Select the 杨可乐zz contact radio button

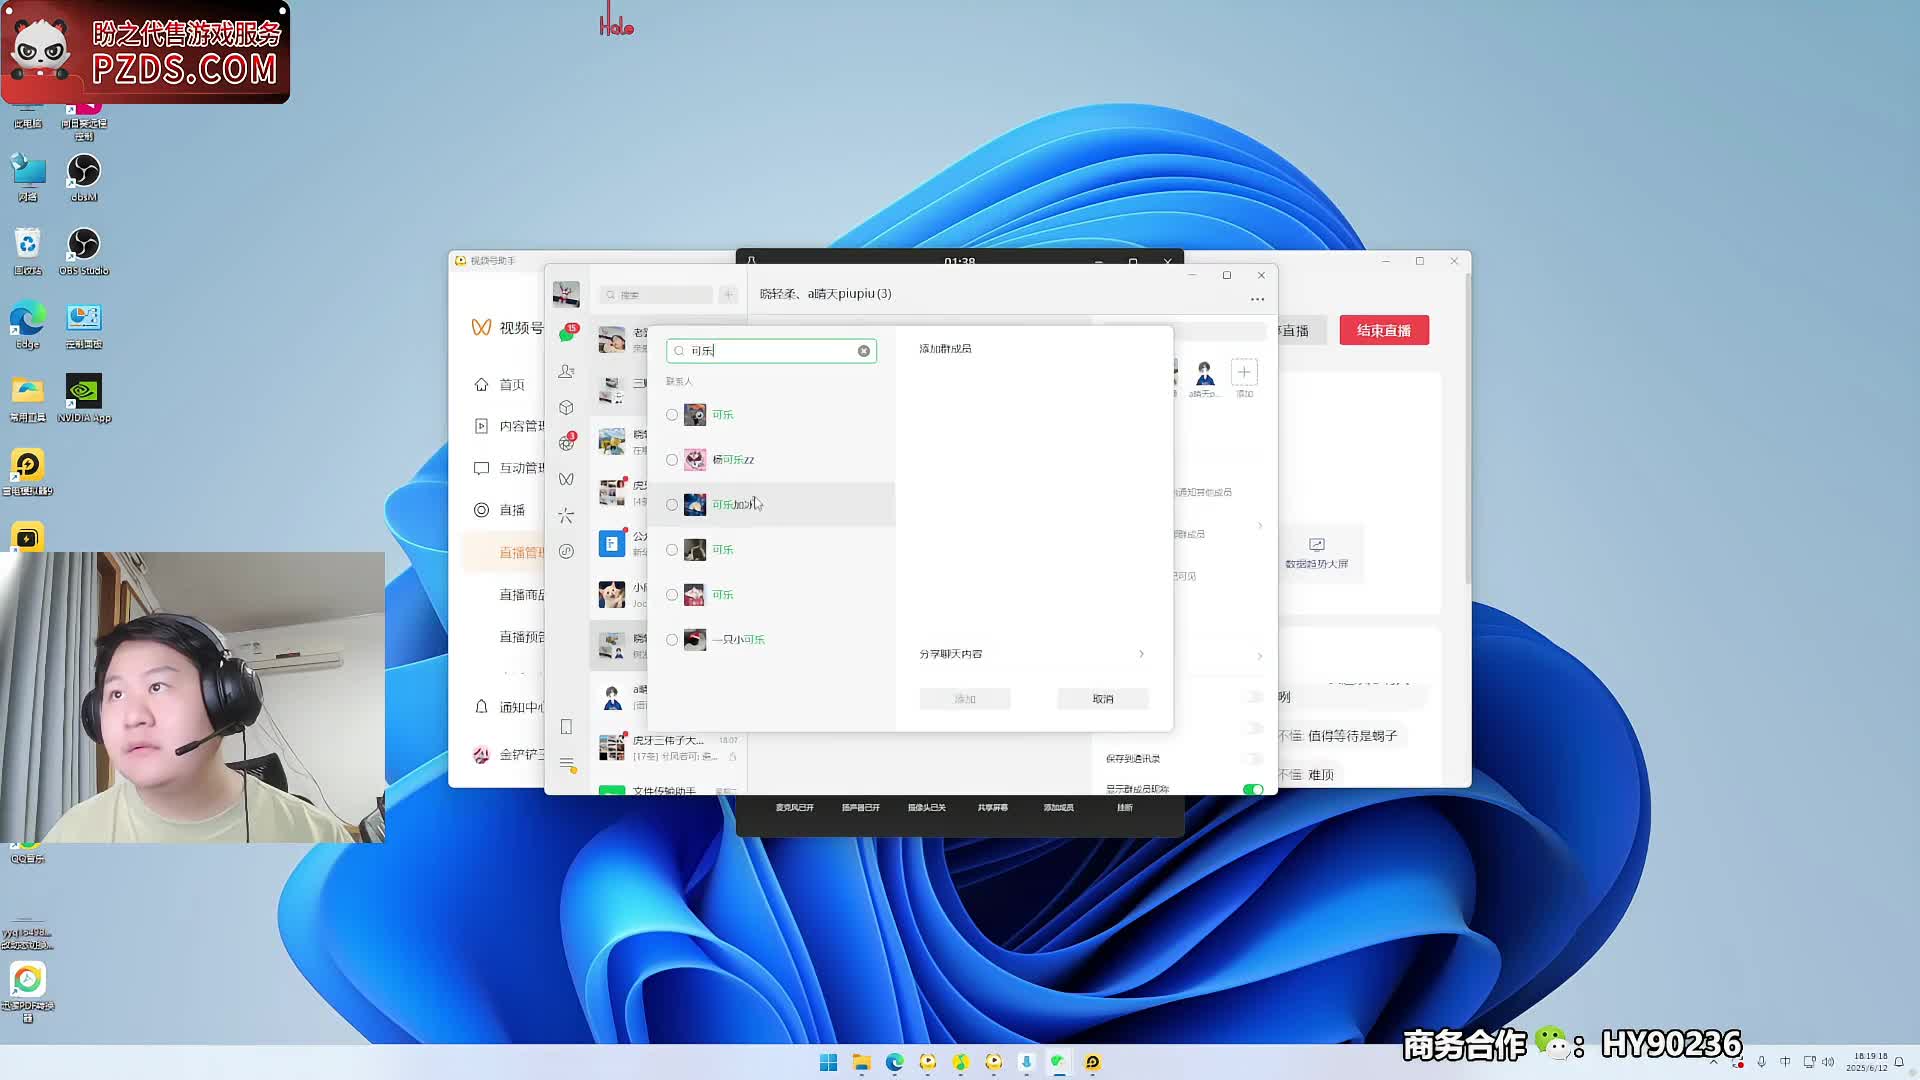[672, 460]
